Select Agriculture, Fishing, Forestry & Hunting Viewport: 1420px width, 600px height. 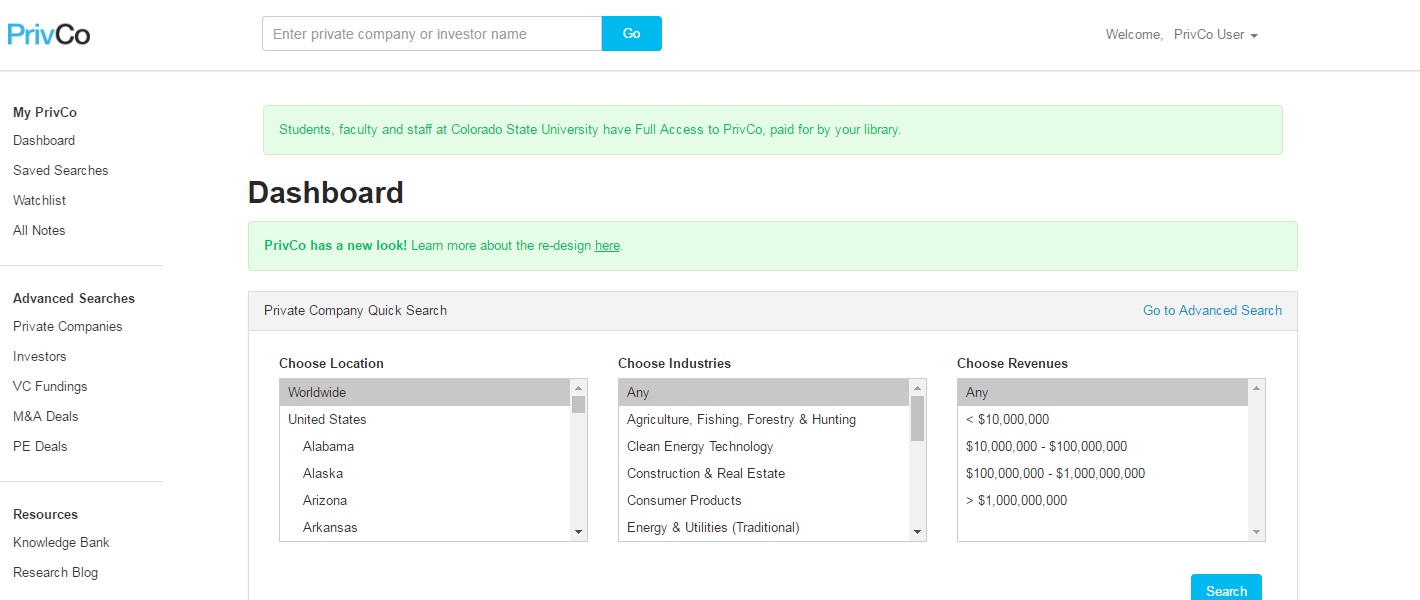[764, 419]
